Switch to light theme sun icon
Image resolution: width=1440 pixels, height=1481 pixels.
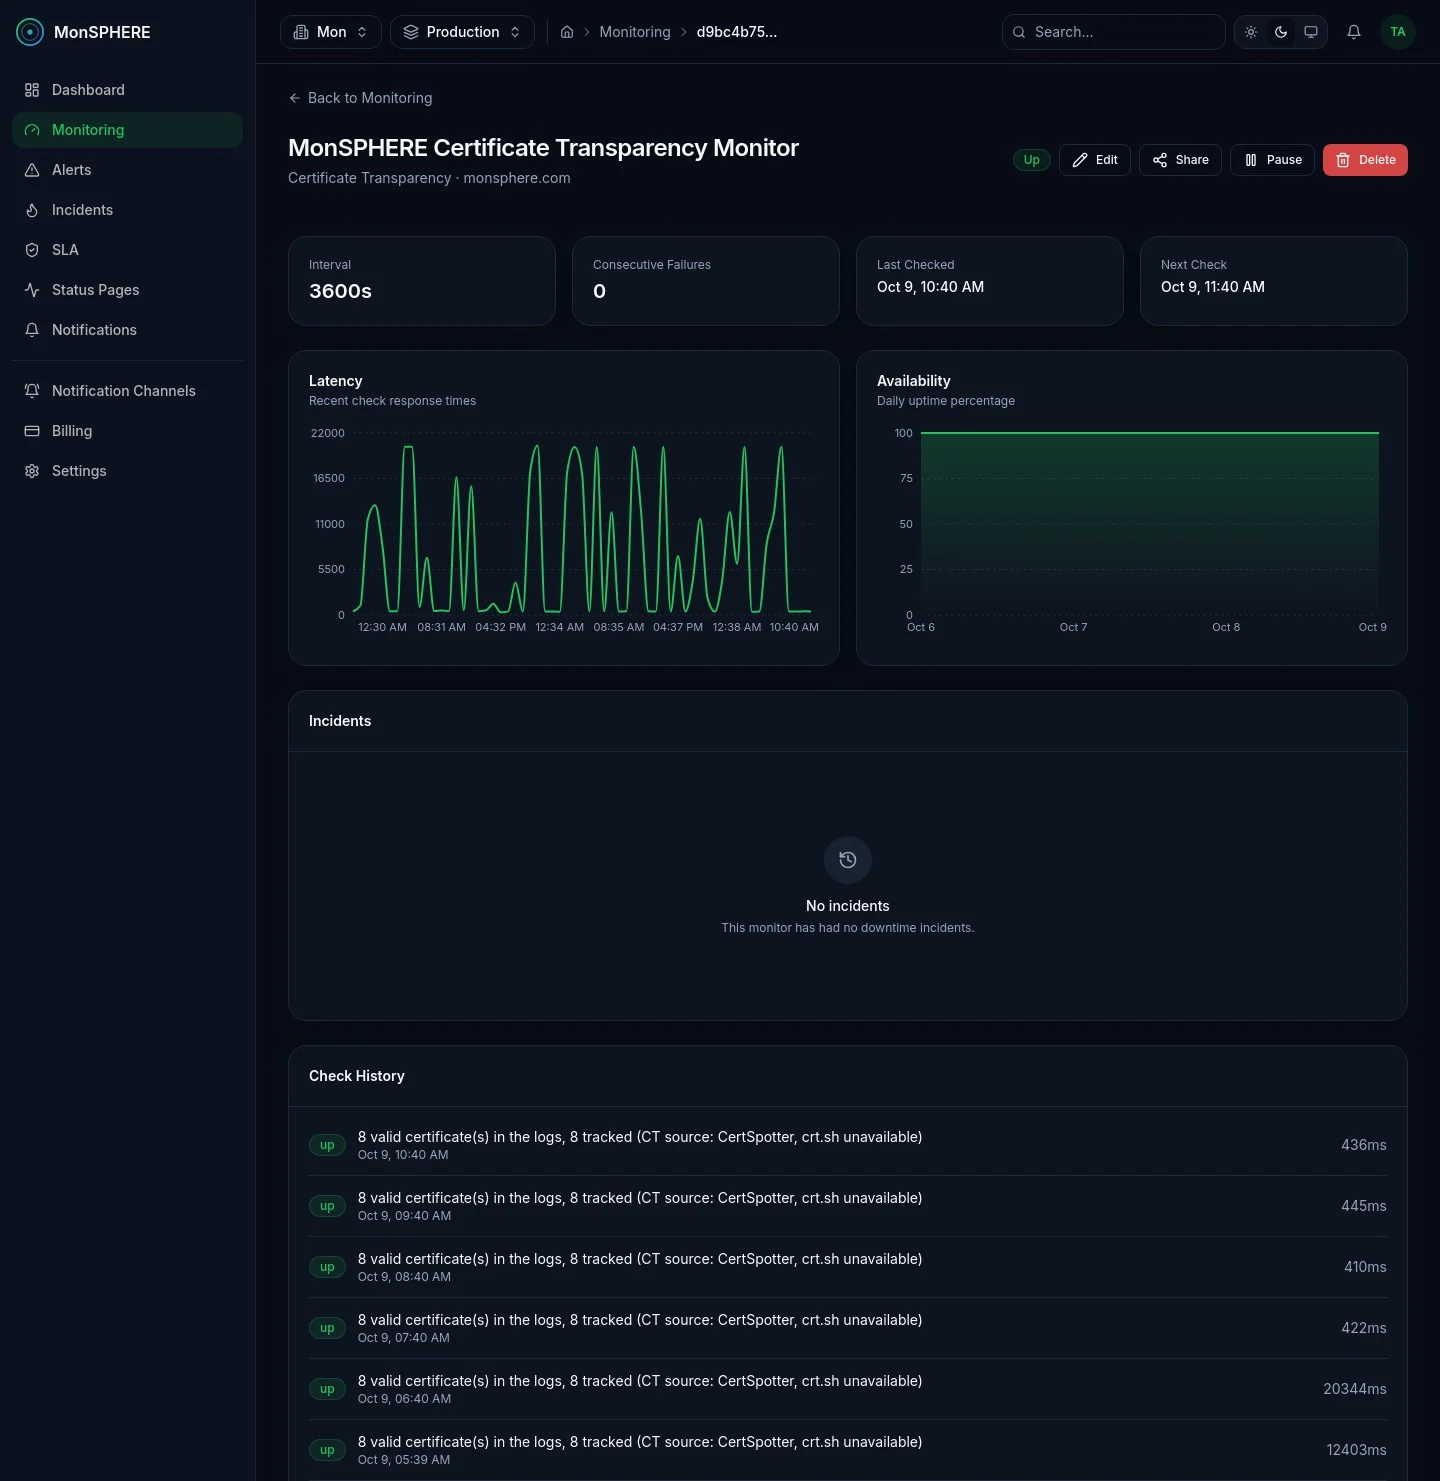tap(1251, 32)
